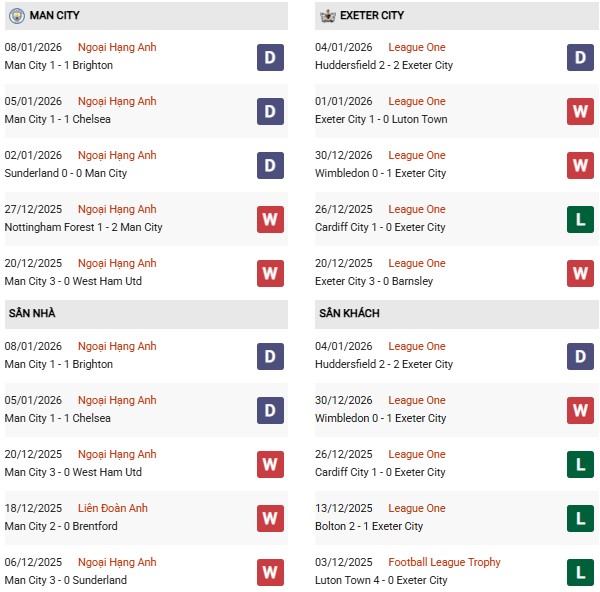Click the Exeter City club crest
600x592 pixels.
326,16
